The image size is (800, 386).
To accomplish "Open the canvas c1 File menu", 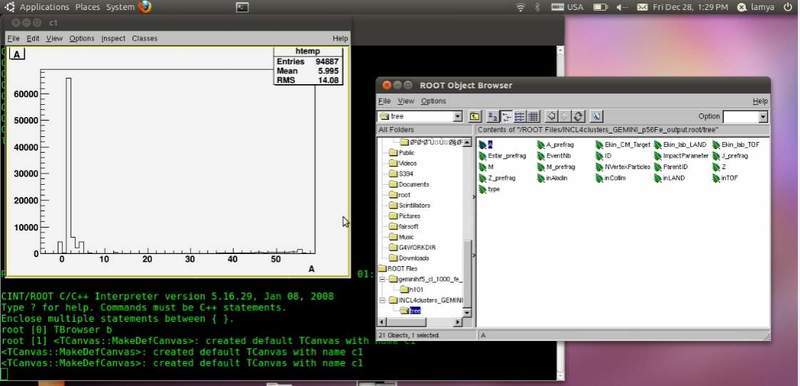I will point(13,38).
